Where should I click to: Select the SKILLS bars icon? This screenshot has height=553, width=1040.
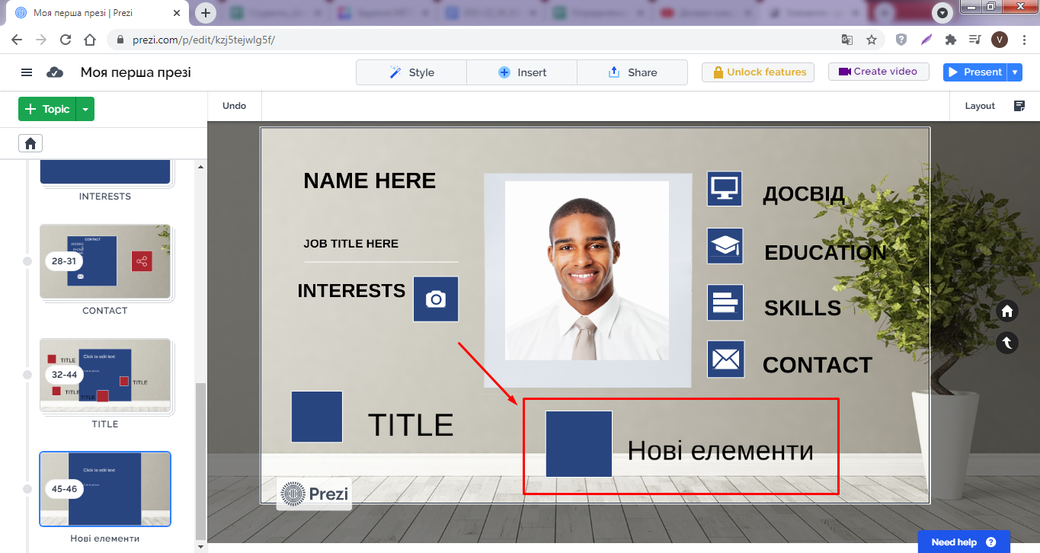[725, 302]
